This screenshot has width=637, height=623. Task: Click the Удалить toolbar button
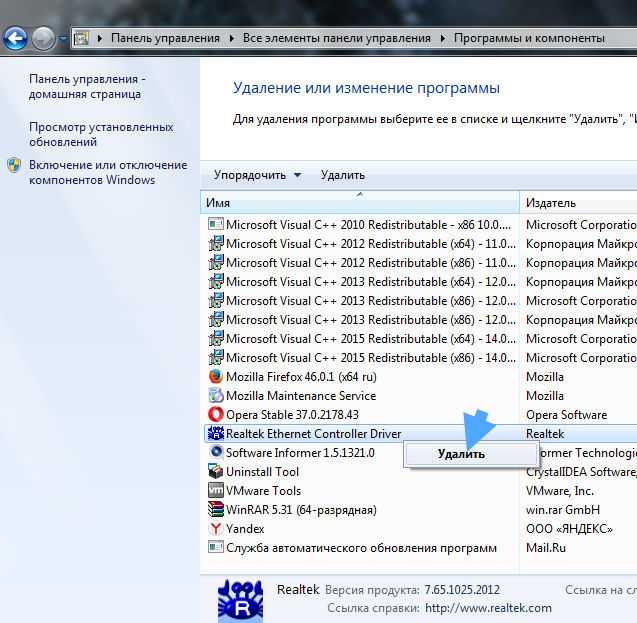pos(342,175)
